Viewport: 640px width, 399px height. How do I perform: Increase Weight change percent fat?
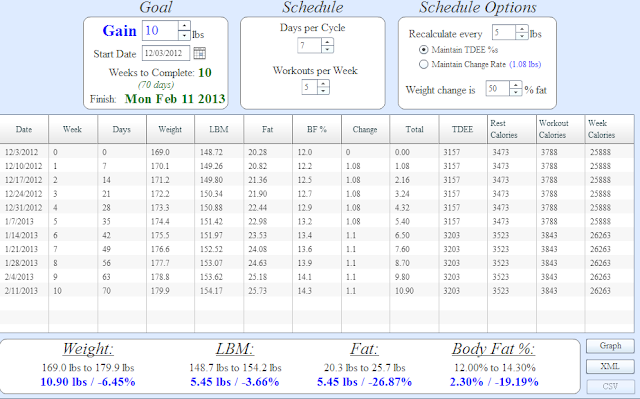click(516, 85)
